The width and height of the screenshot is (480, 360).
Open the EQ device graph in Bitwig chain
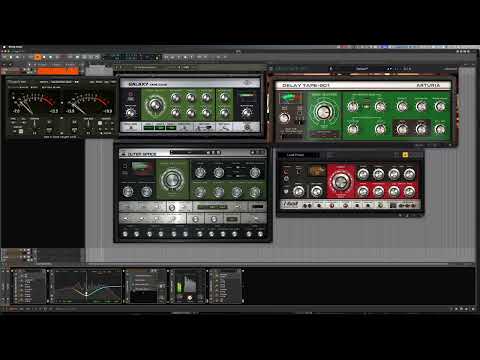click(87, 286)
